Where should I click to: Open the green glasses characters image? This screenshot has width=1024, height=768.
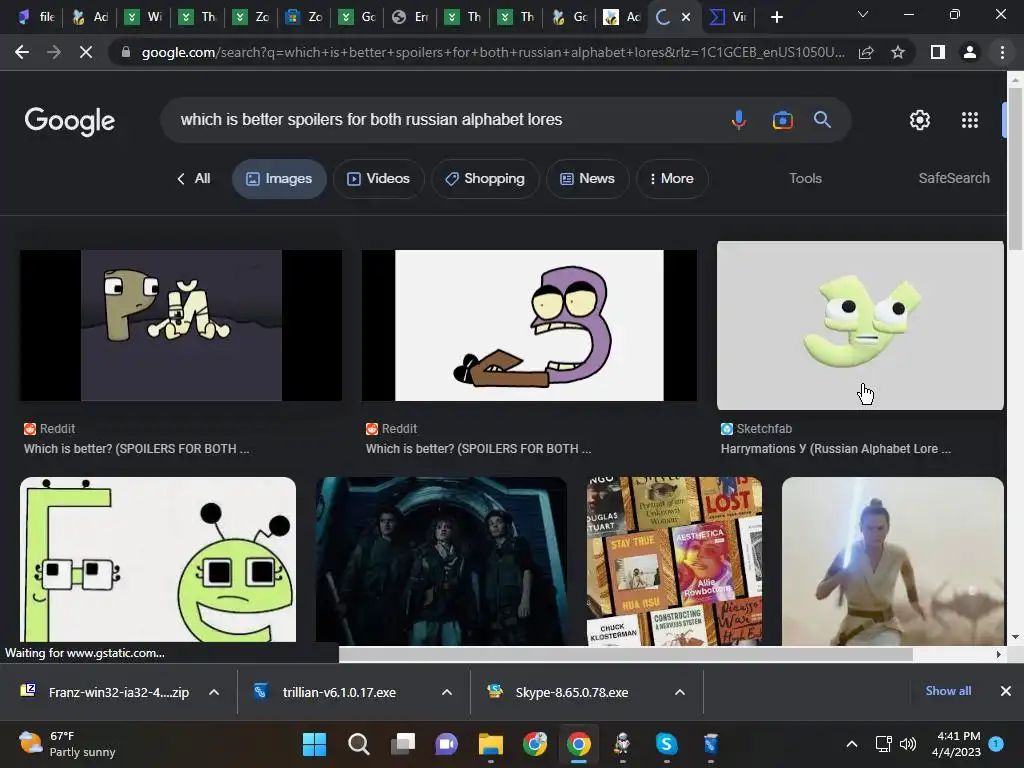[x=158, y=560]
